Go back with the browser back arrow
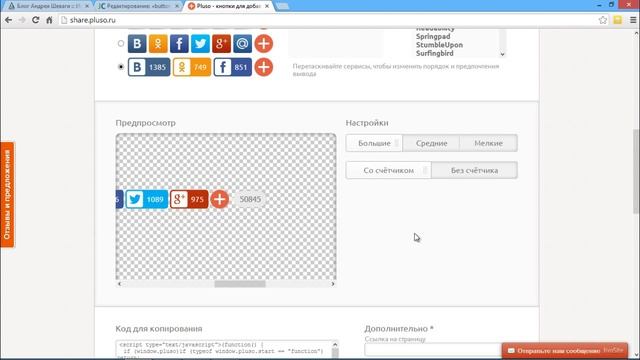 click(x=9, y=20)
